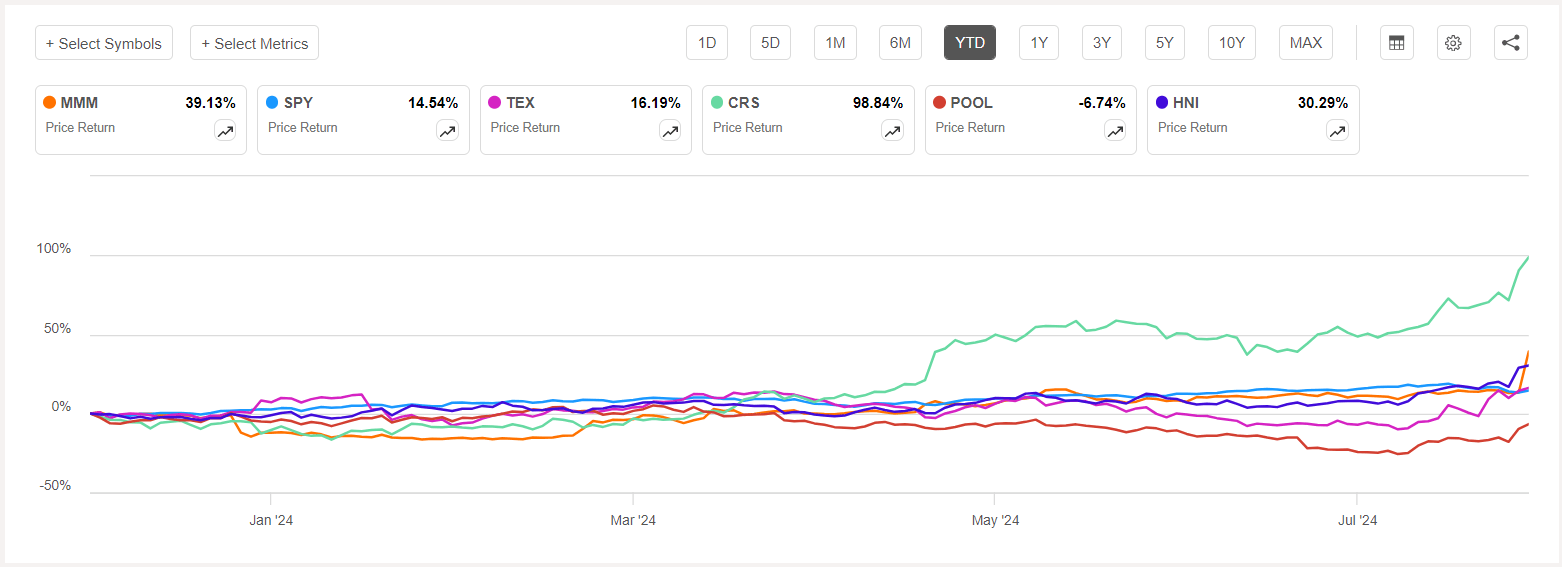Image resolution: width=1562 pixels, height=567 pixels.
Task: Switch chart range to 6M
Action: (900, 43)
